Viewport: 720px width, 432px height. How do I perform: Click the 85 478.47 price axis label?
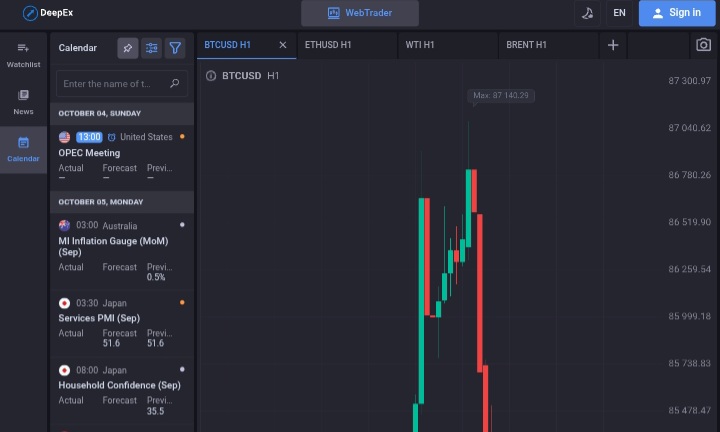(689, 410)
